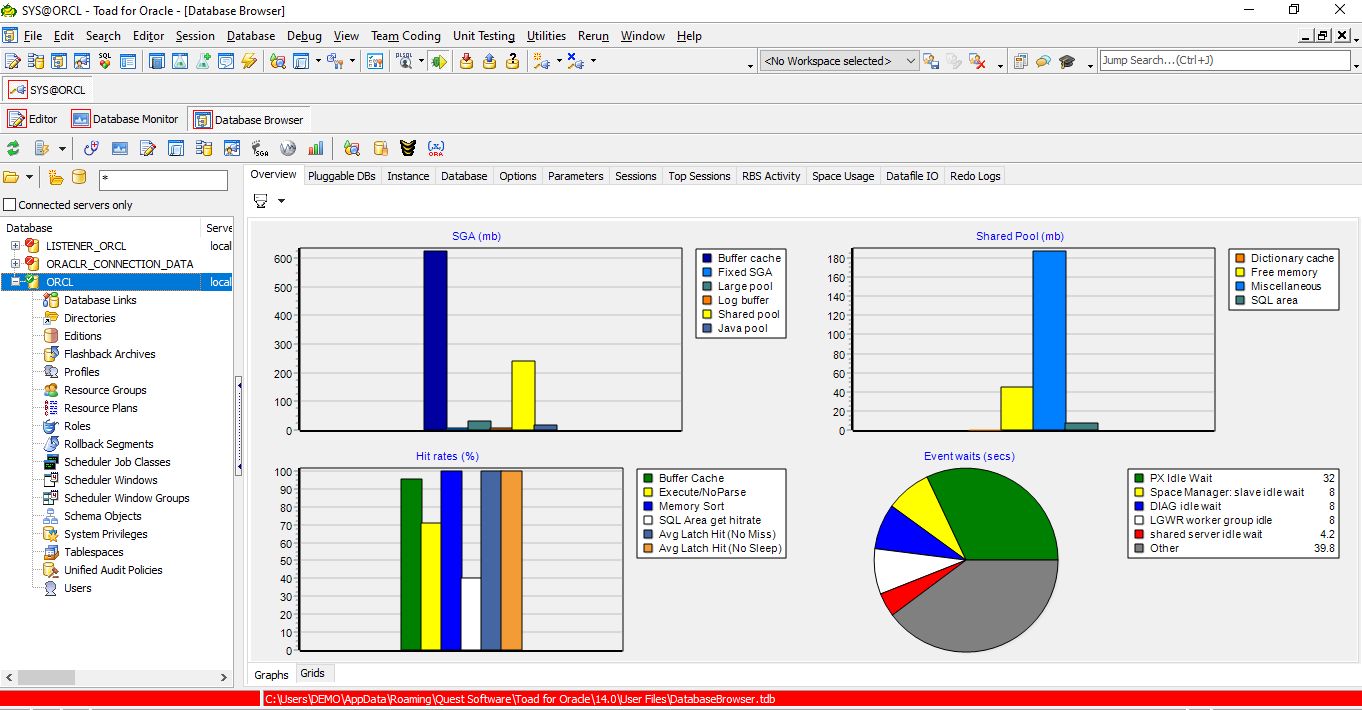Open the No Workspace selected dropdown

[840, 61]
